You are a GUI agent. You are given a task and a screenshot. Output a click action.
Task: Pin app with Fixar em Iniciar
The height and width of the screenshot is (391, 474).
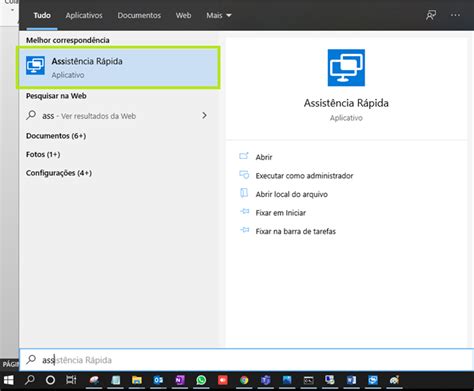tap(280, 213)
